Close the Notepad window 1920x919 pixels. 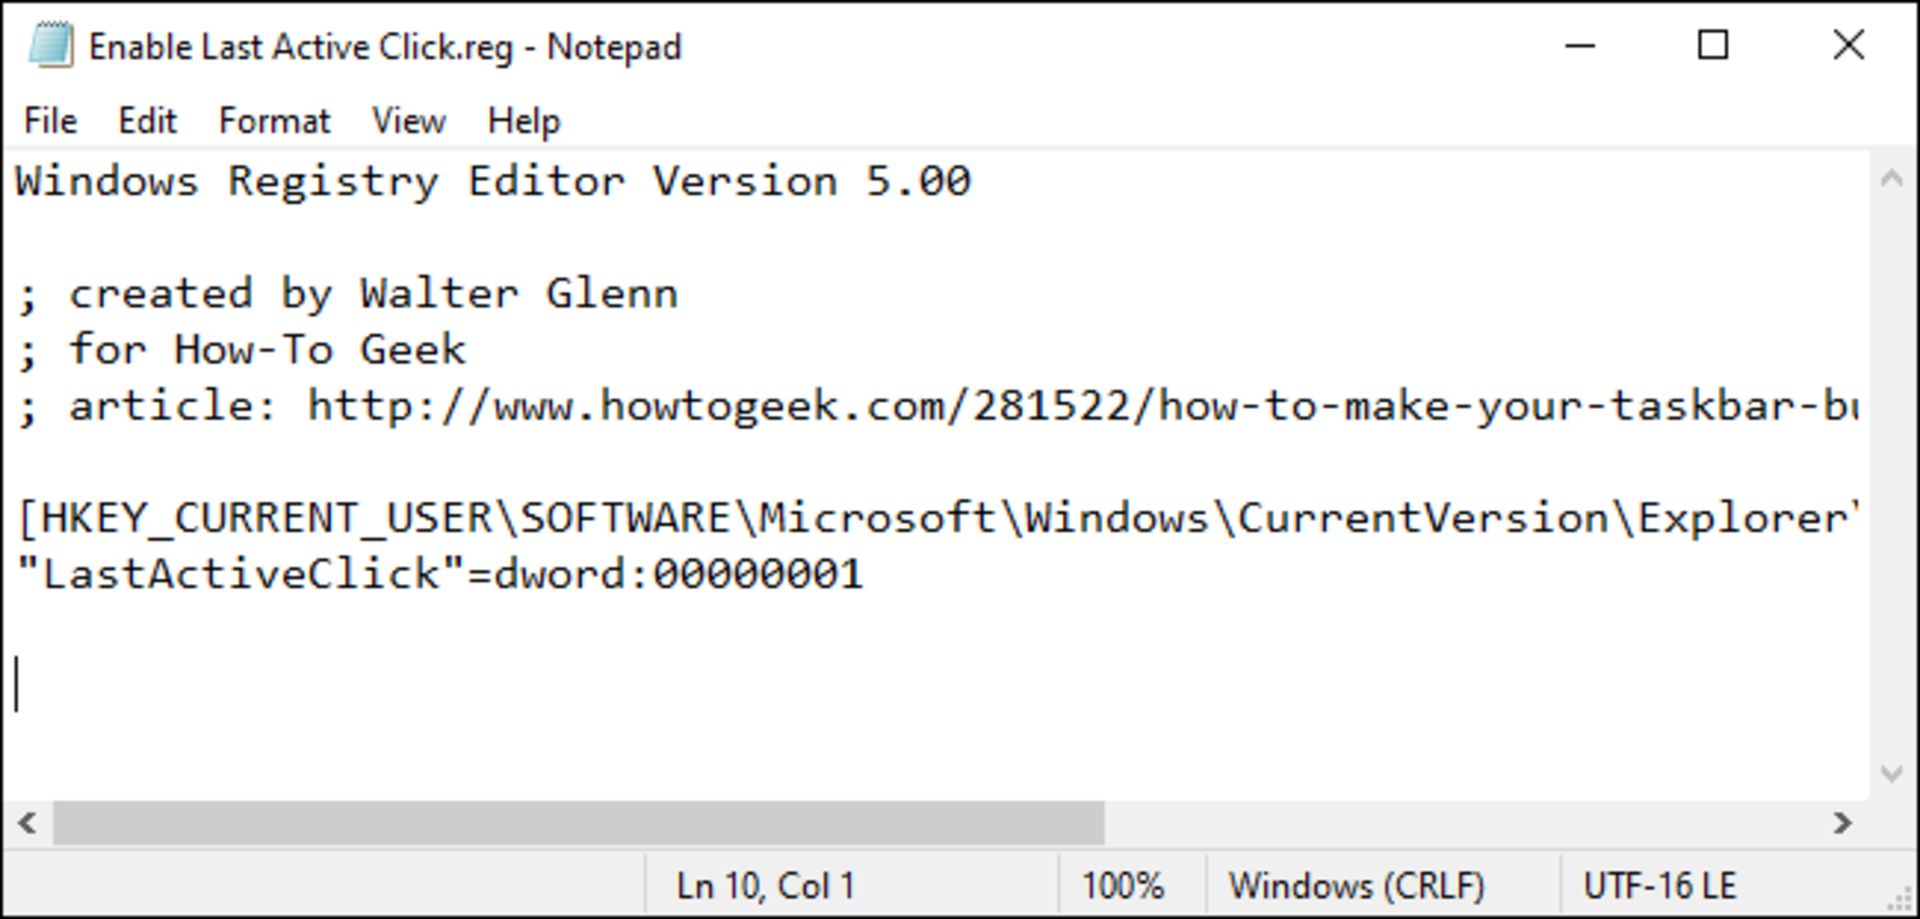click(1848, 46)
